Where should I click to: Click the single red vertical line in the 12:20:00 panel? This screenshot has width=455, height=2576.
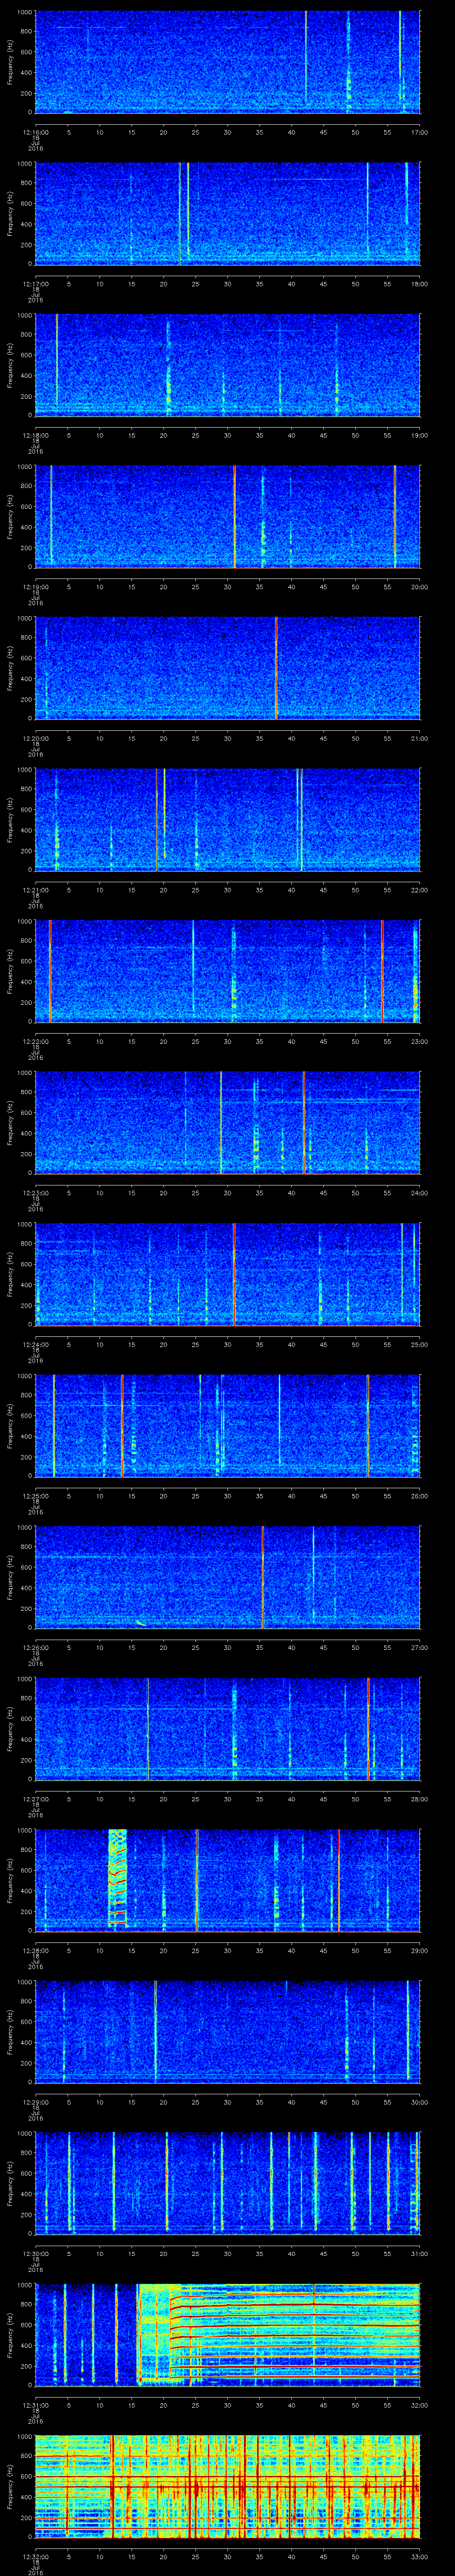click(276, 669)
